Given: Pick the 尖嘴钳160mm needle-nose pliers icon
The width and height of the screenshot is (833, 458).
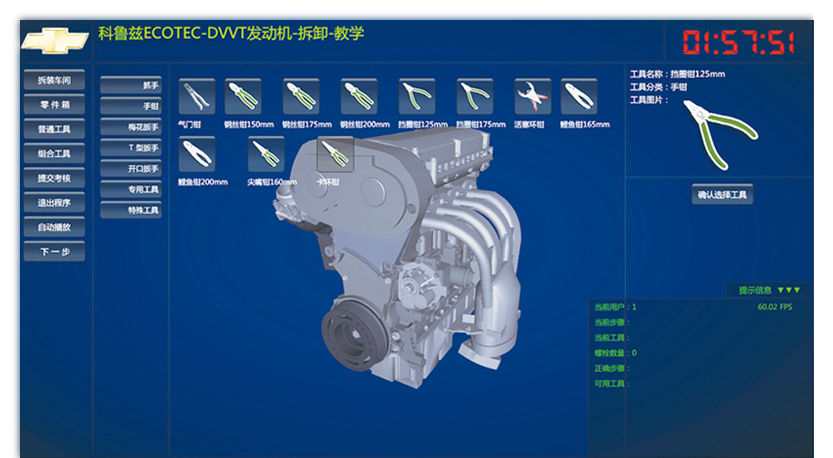Looking at the screenshot, I should point(266,154).
